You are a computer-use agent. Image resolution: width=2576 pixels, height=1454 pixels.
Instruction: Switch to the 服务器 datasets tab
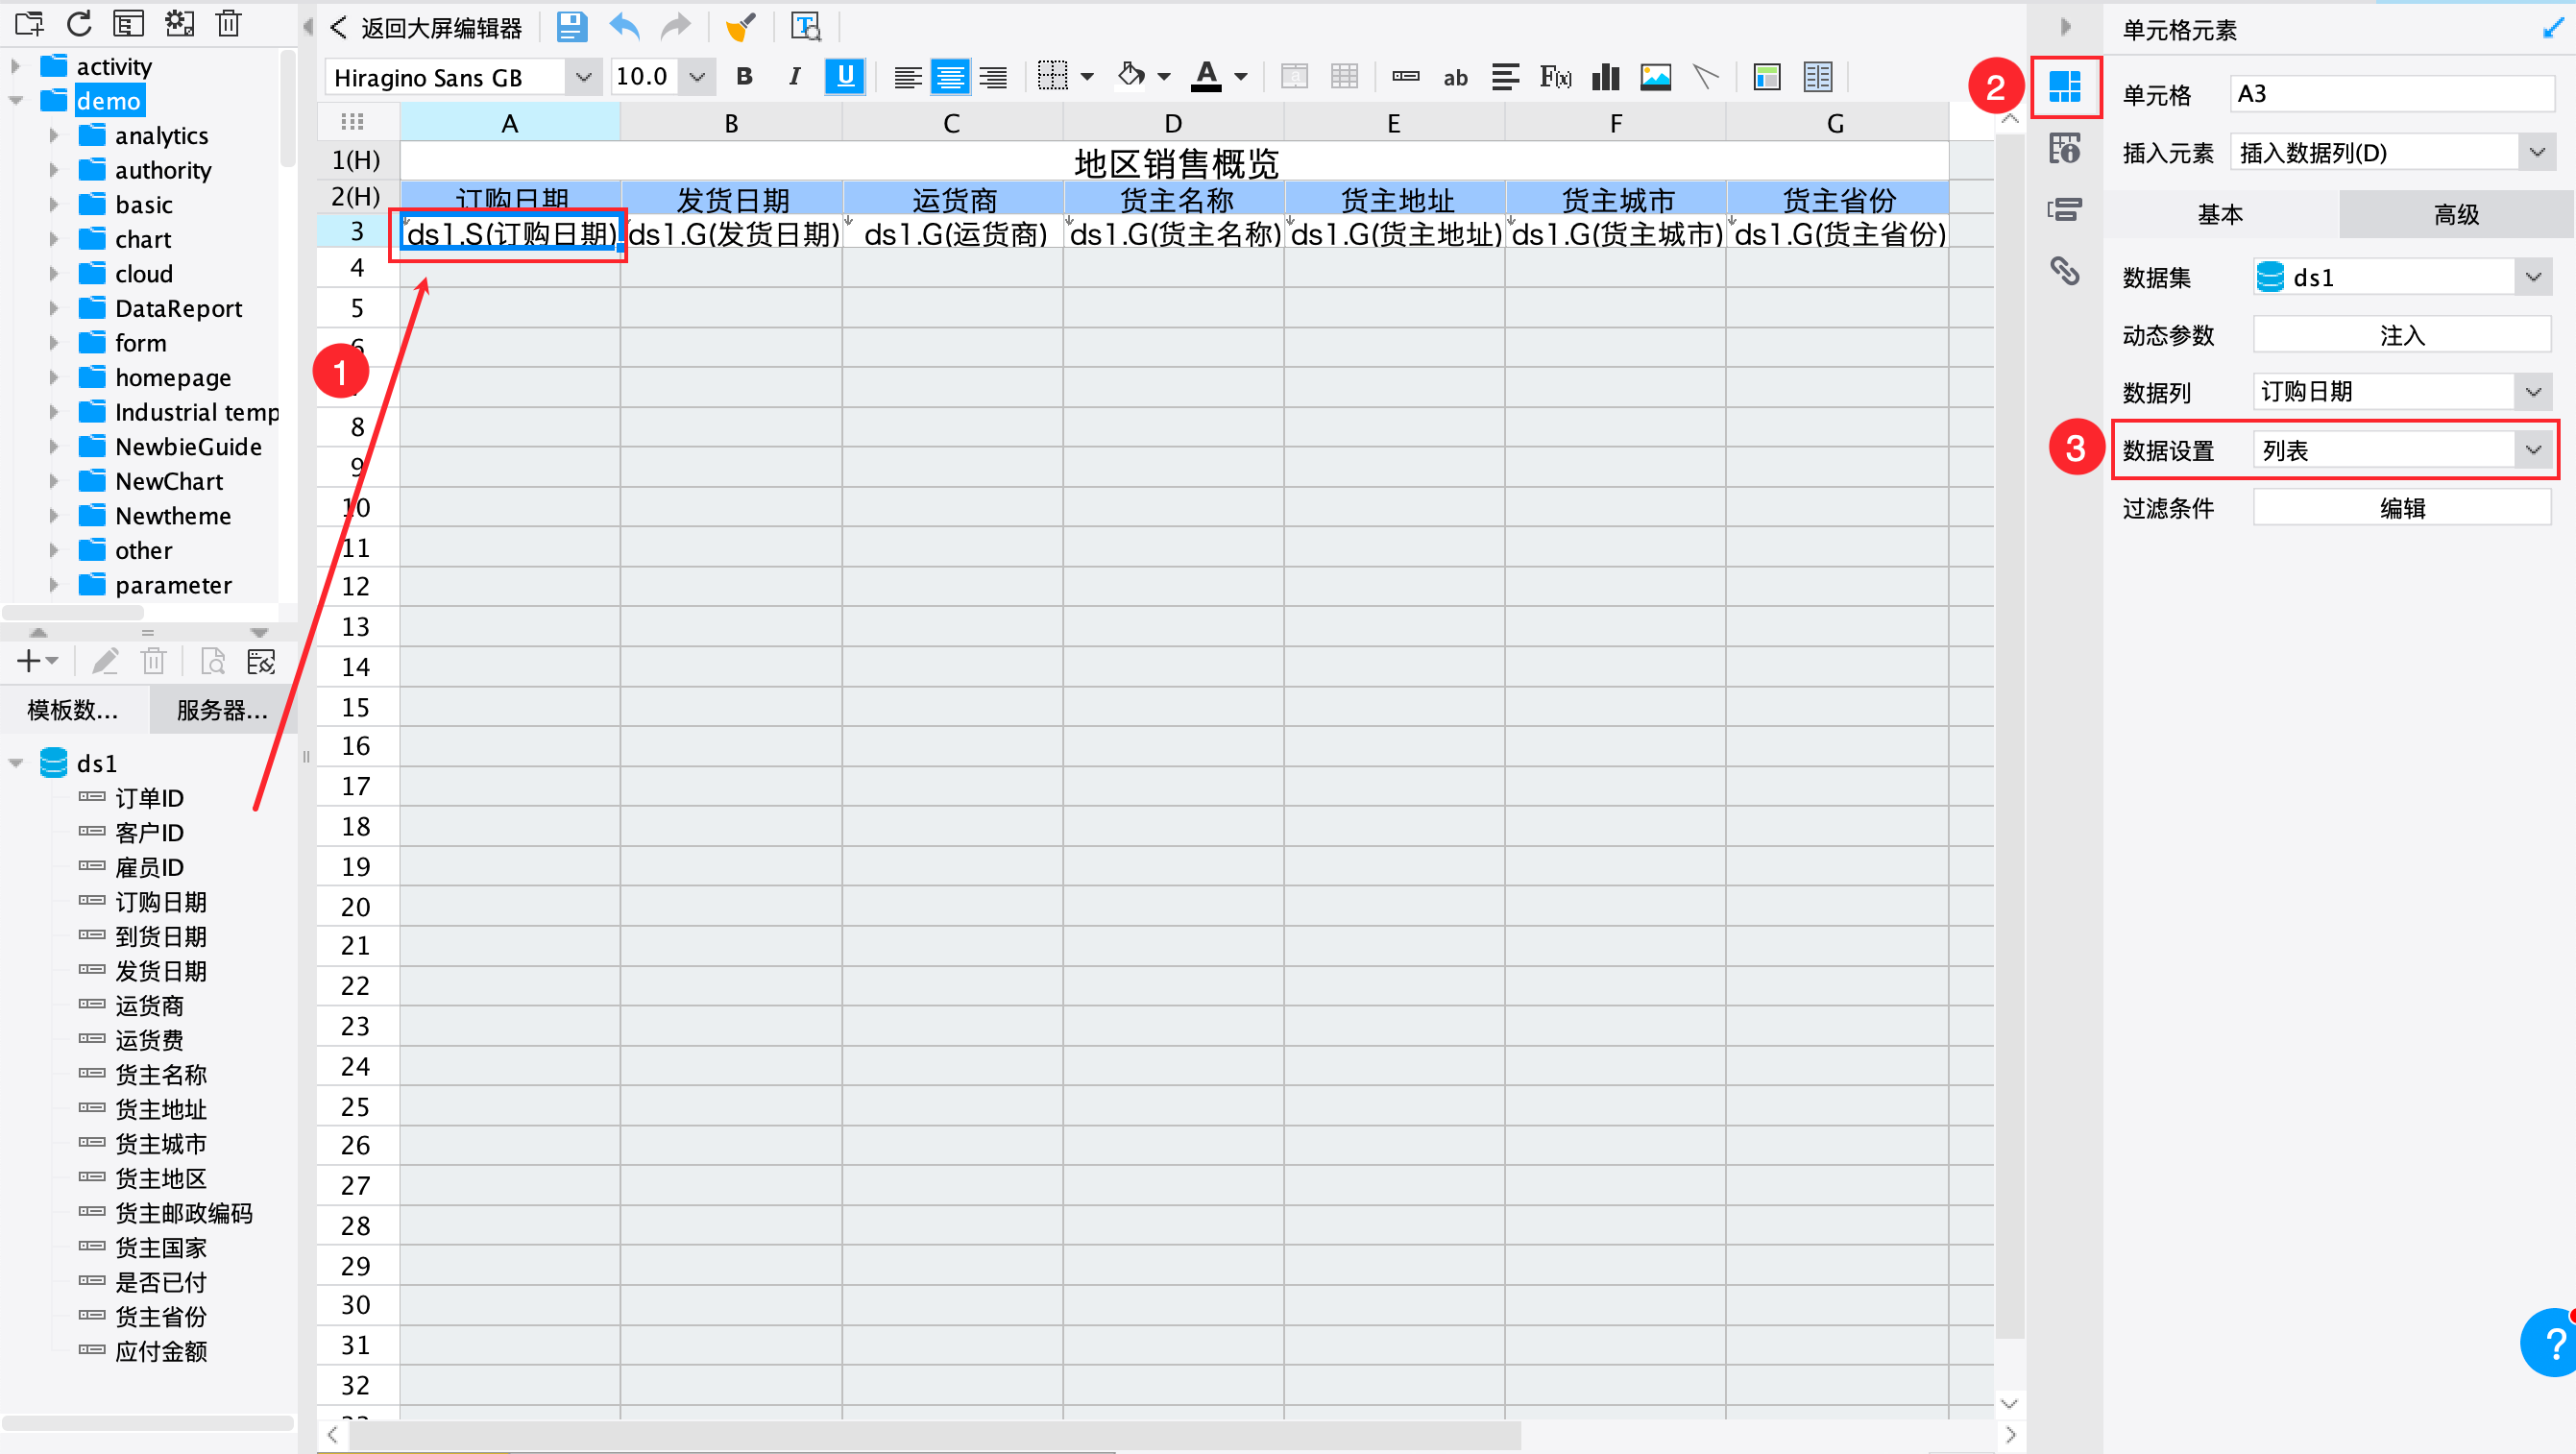(222, 710)
